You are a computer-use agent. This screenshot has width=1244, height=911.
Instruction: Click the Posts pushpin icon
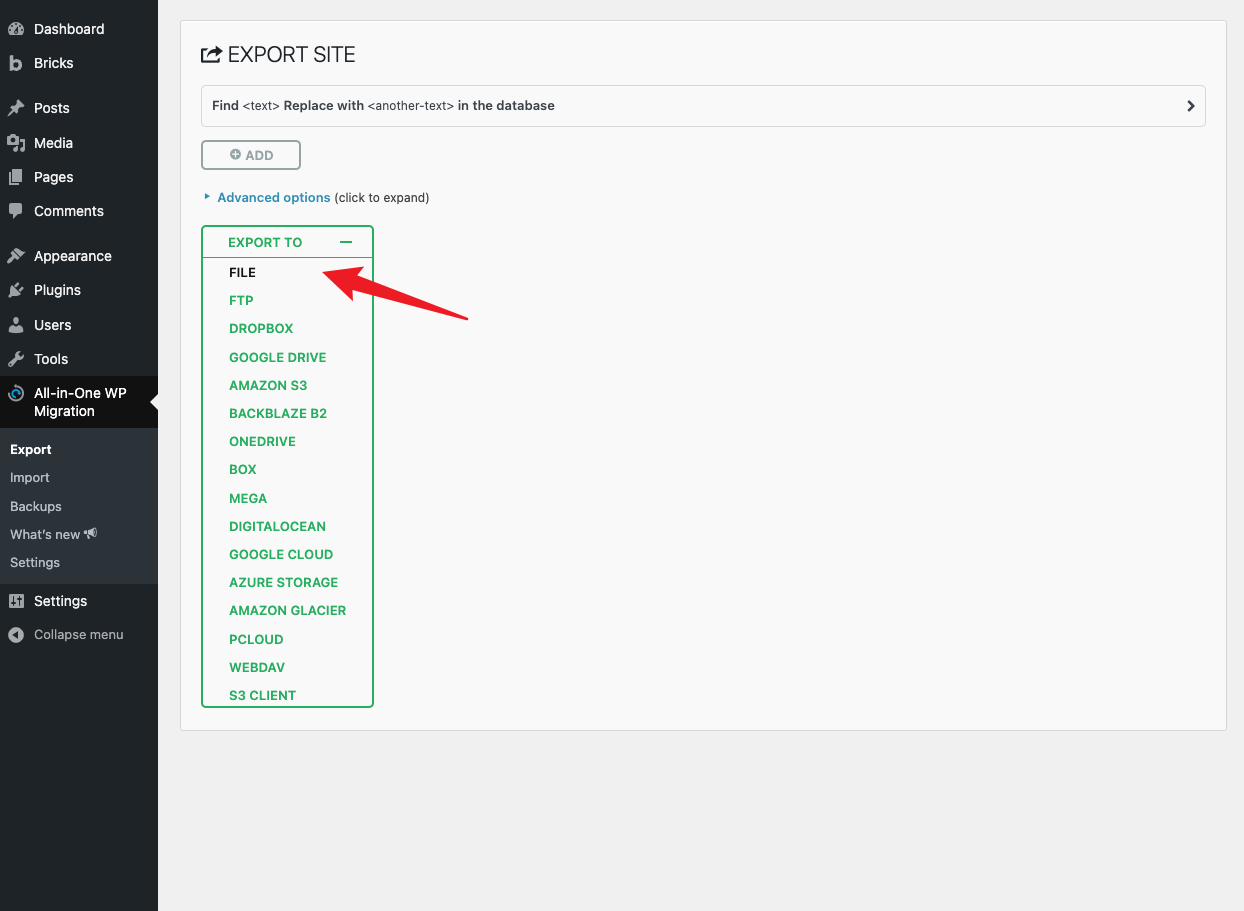pos(16,108)
